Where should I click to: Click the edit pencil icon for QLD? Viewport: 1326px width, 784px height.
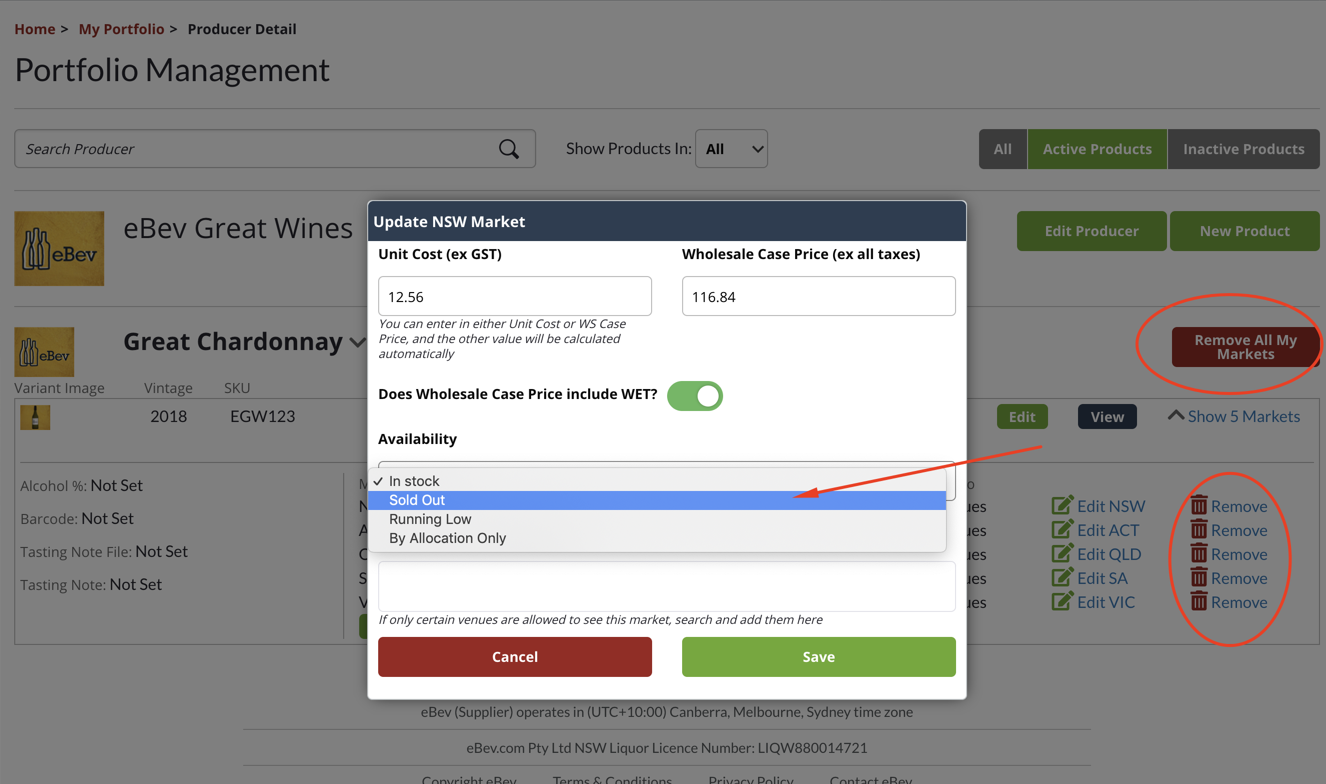pyautogui.click(x=1062, y=554)
